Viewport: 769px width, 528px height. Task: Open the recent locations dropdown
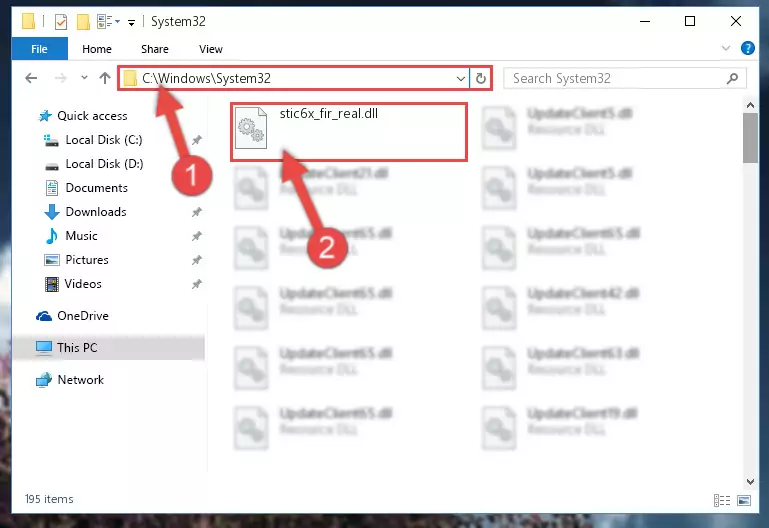[84, 77]
